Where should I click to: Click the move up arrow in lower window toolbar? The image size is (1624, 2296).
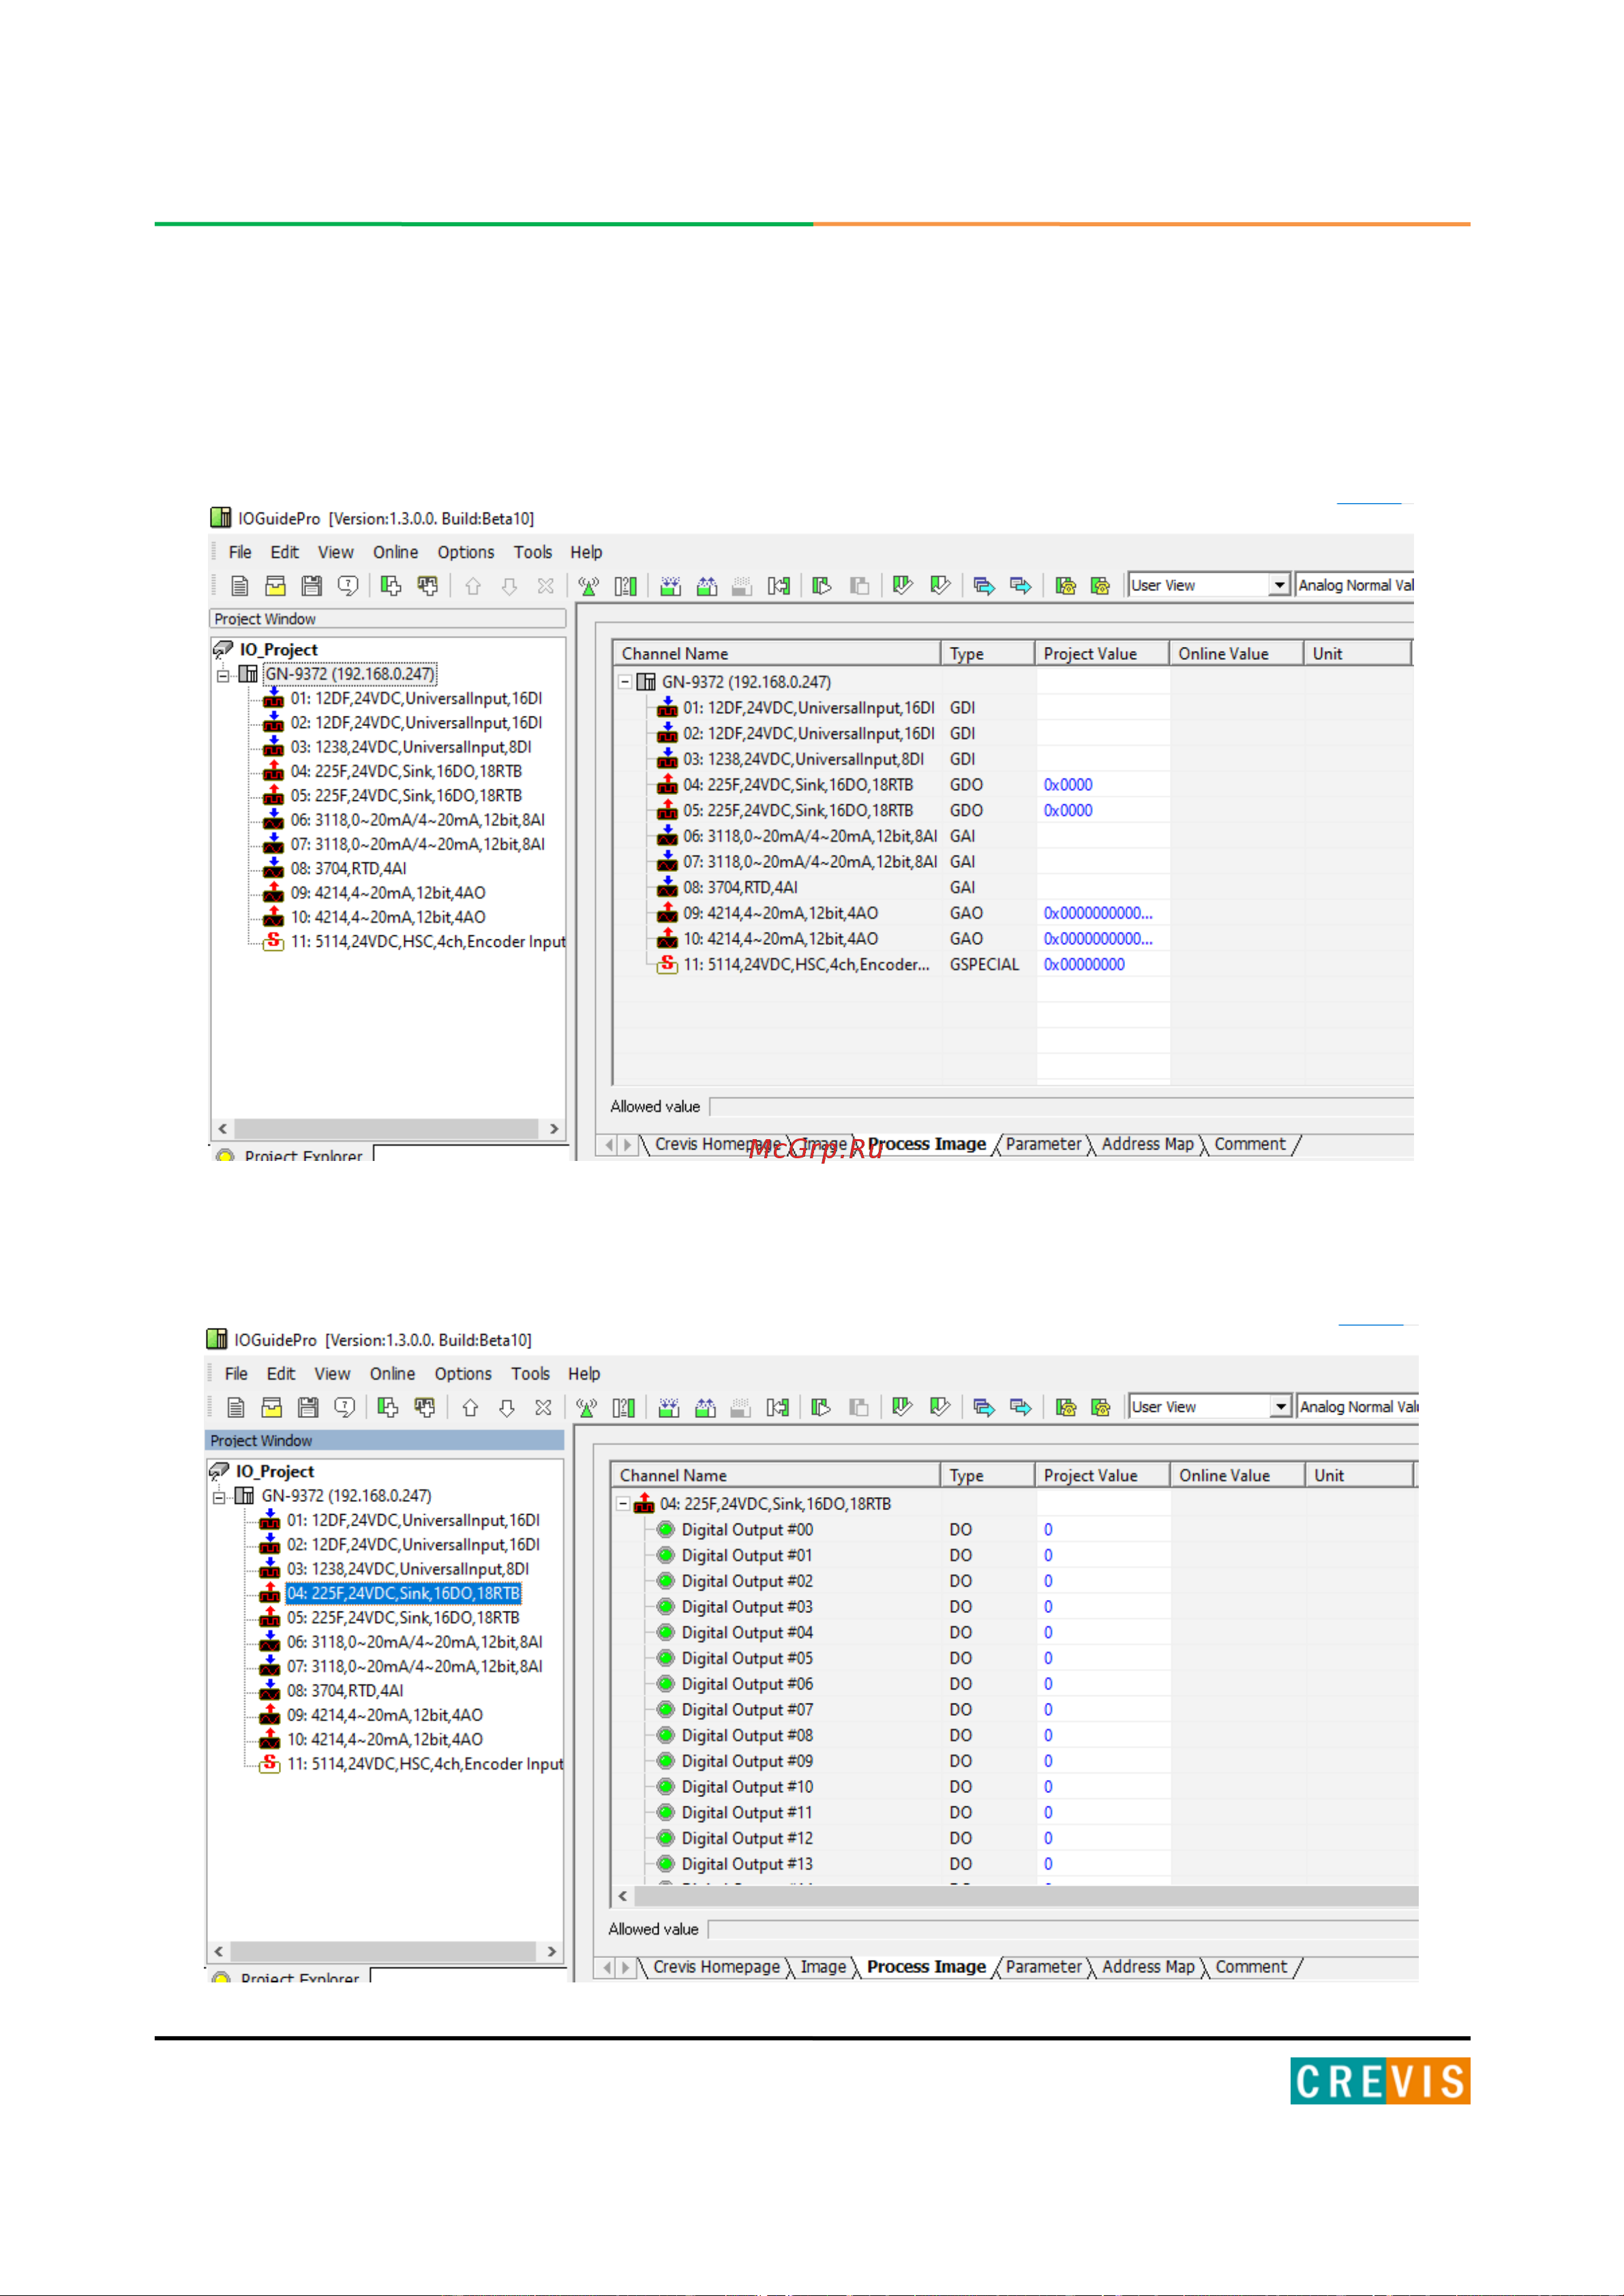tap(470, 1408)
